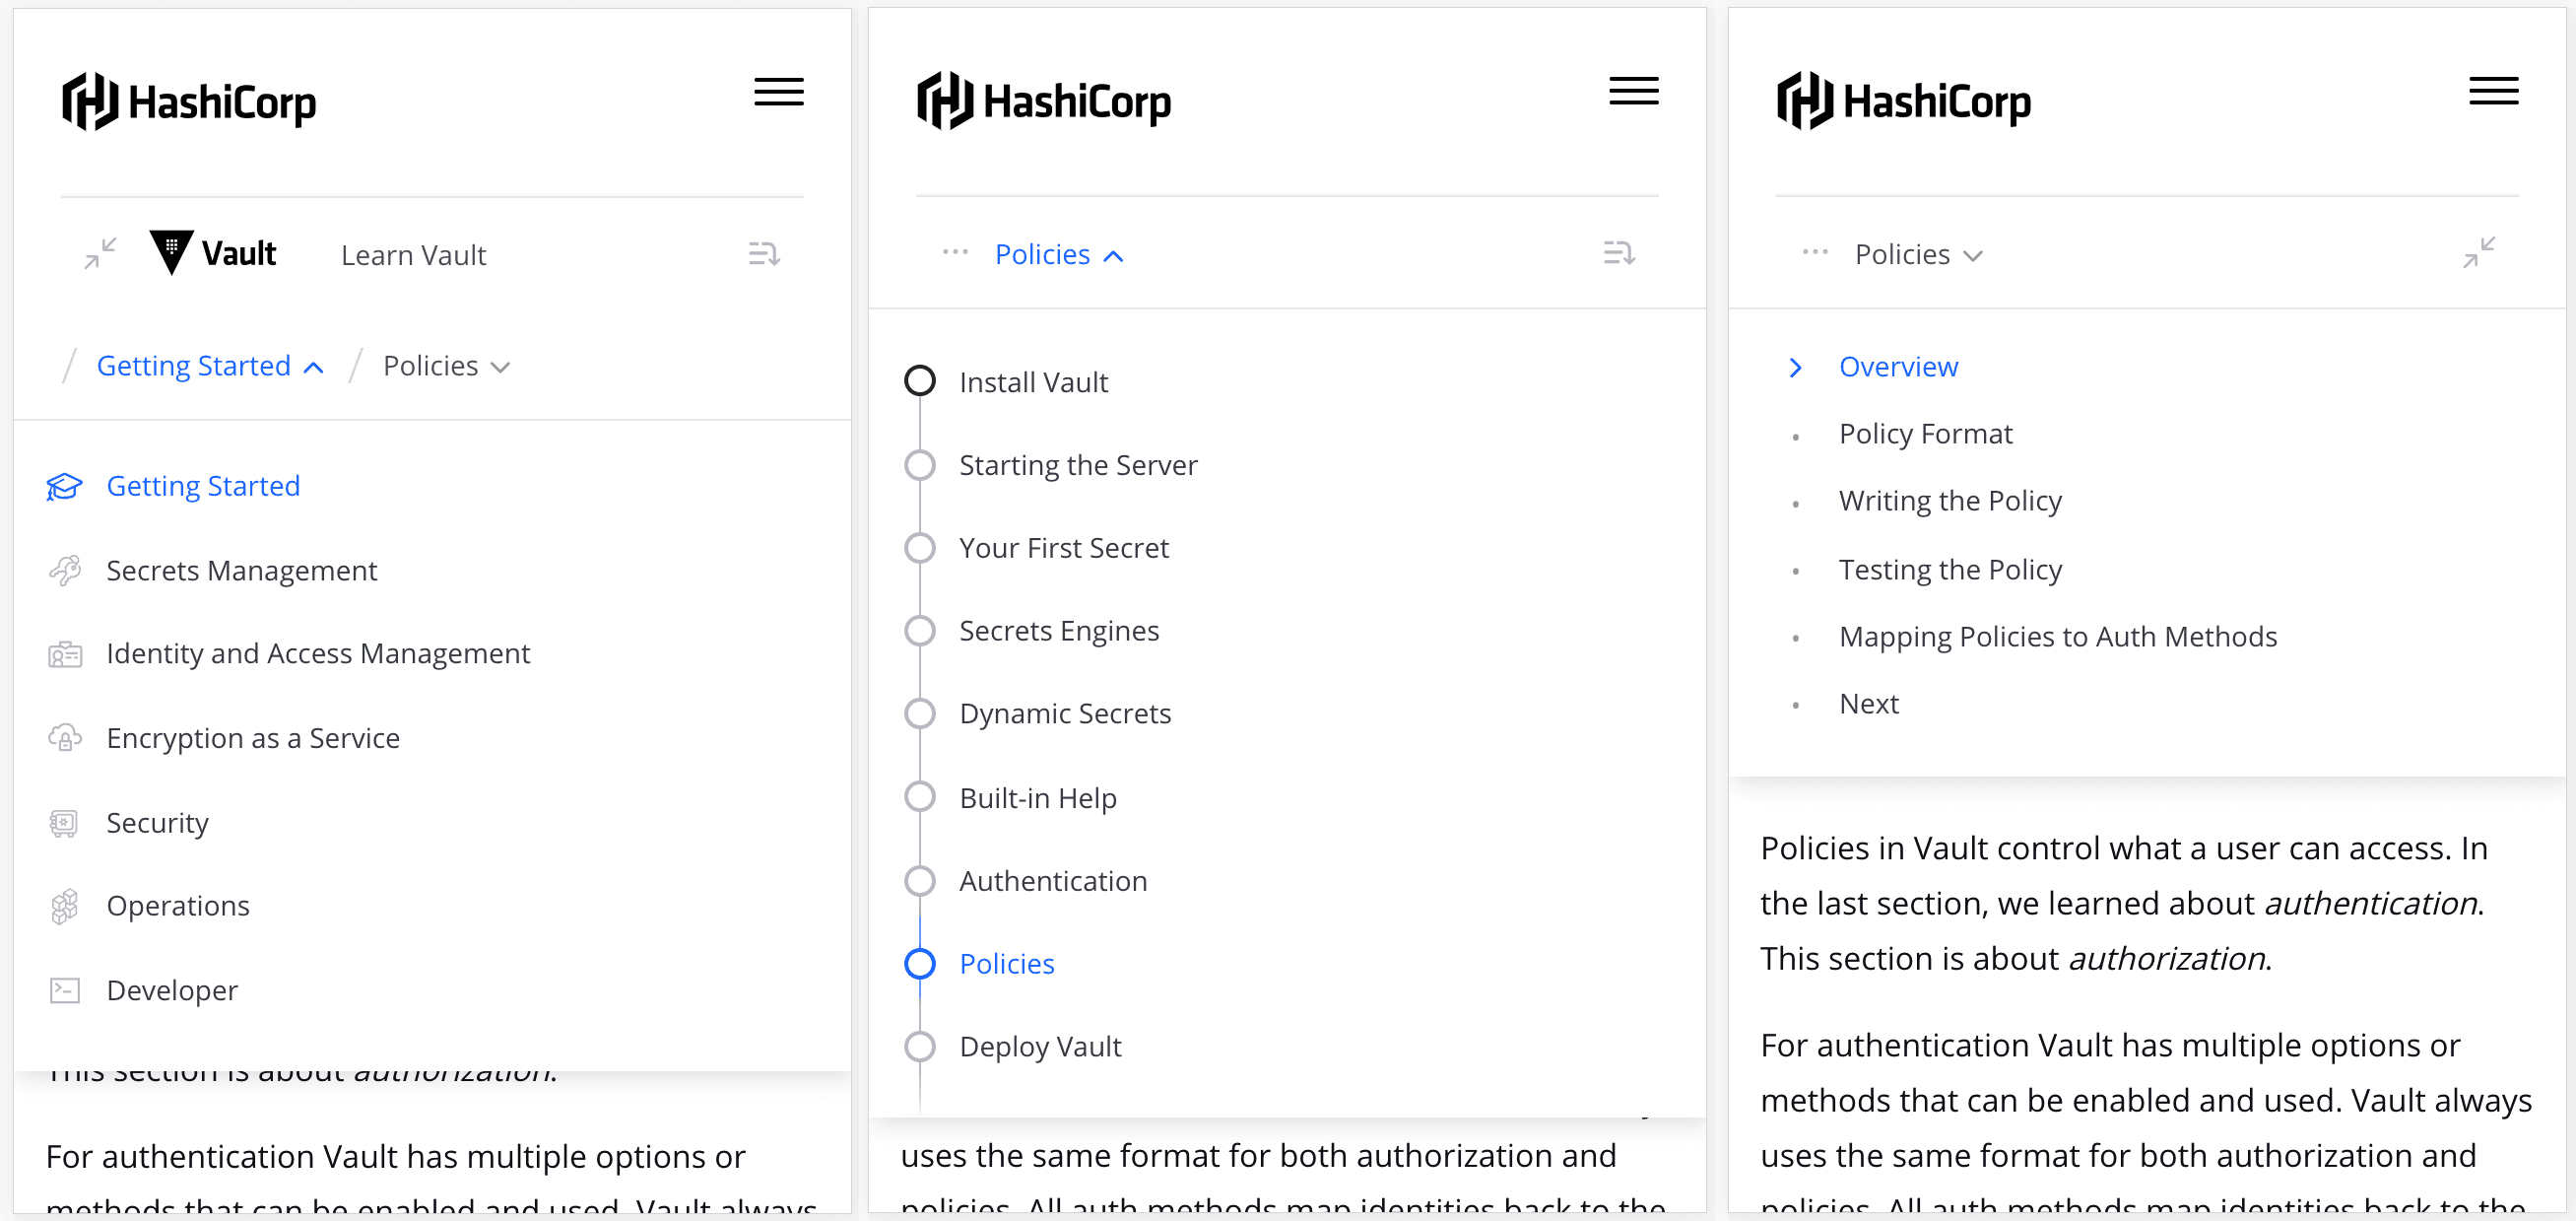Image resolution: width=2576 pixels, height=1221 pixels.
Task: Click the Identity and Access Management icon
Action: (x=64, y=655)
